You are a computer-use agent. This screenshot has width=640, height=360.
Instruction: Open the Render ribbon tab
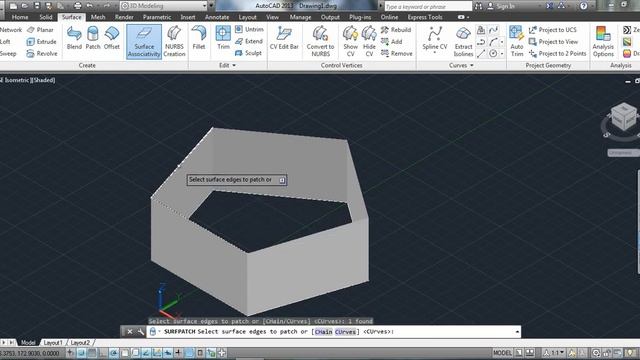click(124, 17)
